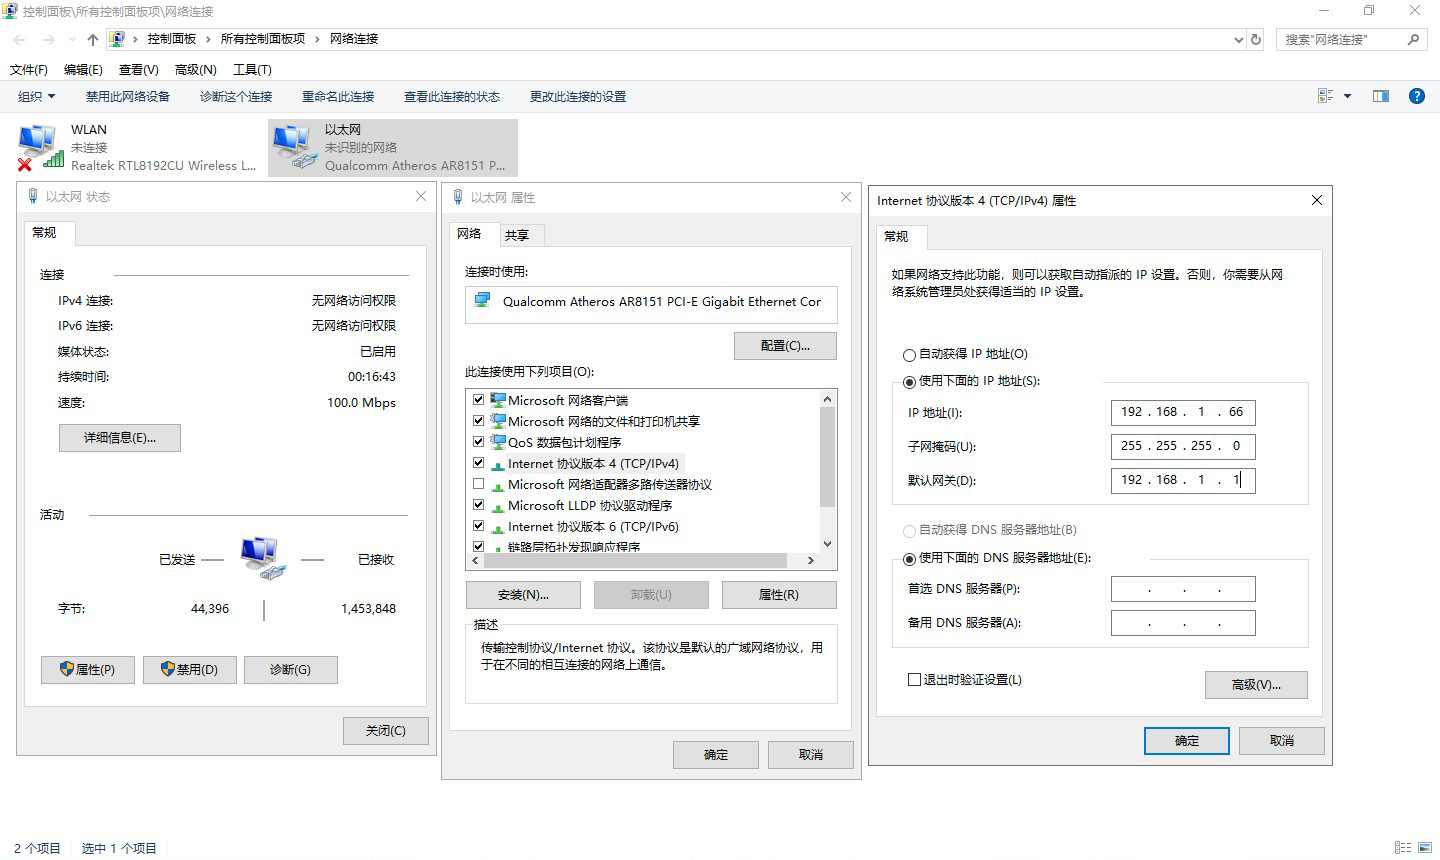Open the 高级(N) menu

[x=195, y=69]
